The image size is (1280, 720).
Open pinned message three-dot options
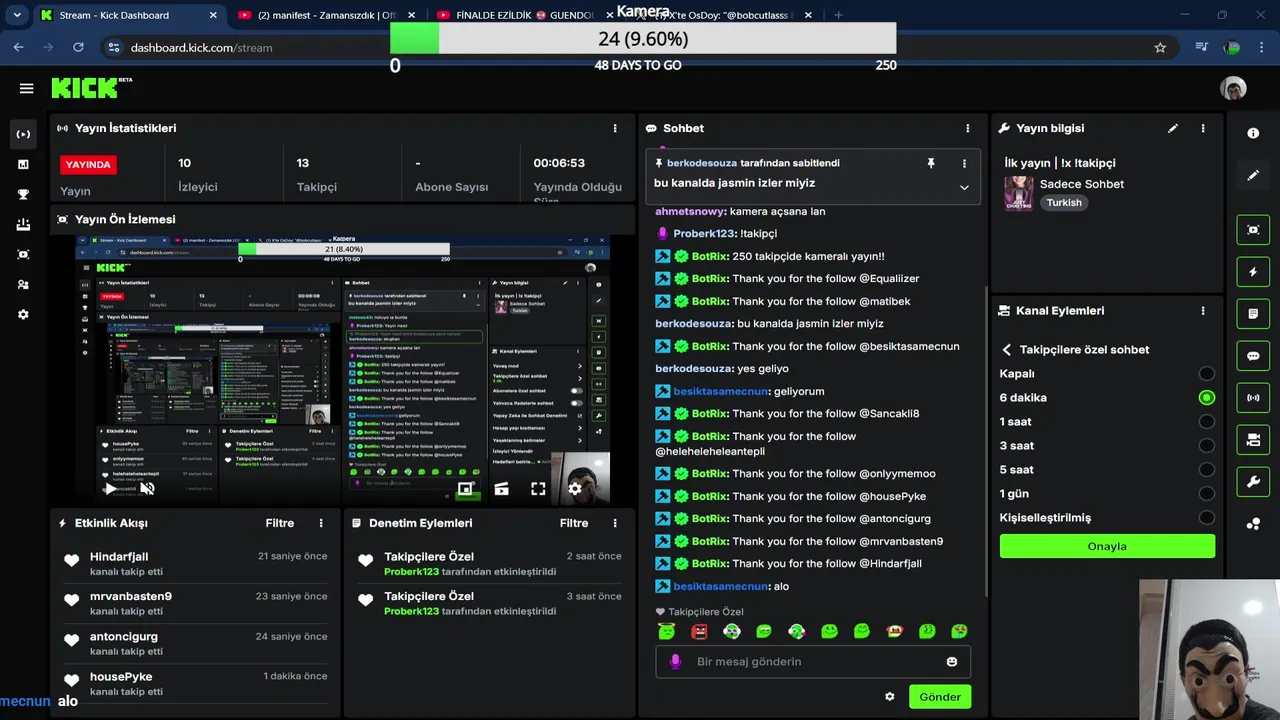tap(964, 163)
